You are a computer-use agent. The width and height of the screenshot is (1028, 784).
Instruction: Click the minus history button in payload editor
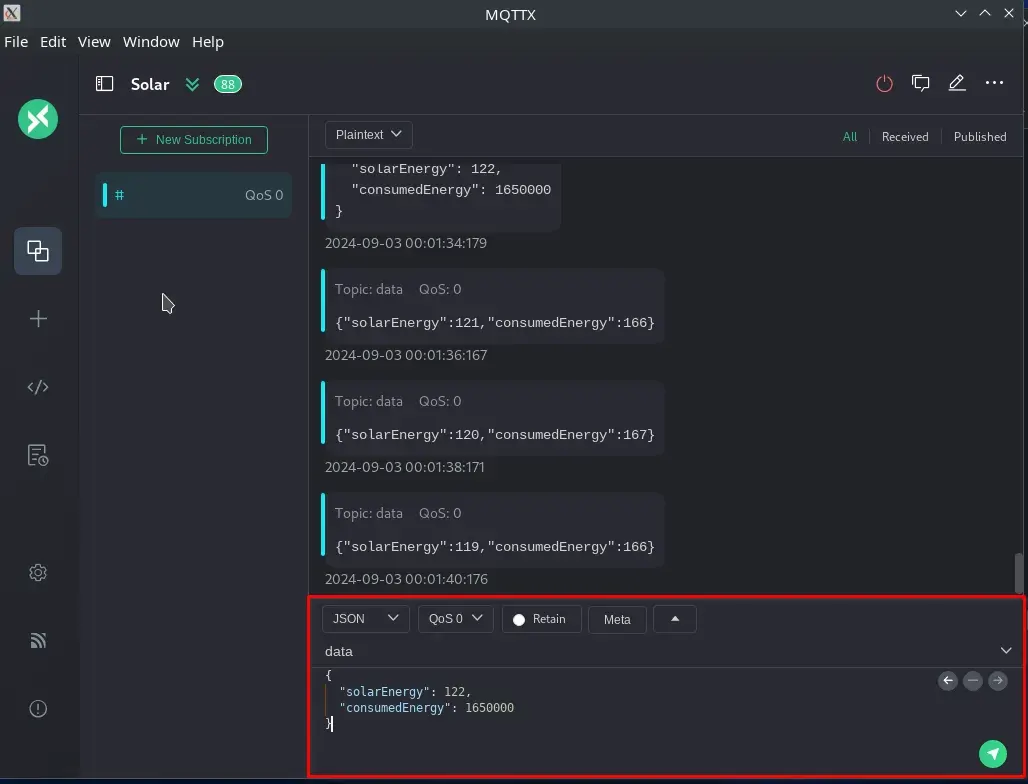[x=973, y=681]
